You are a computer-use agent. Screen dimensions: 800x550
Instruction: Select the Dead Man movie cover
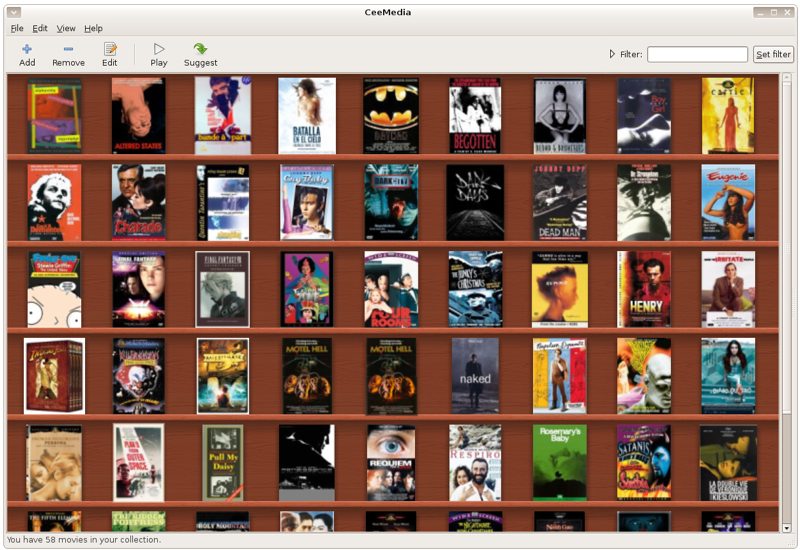click(560, 202)
